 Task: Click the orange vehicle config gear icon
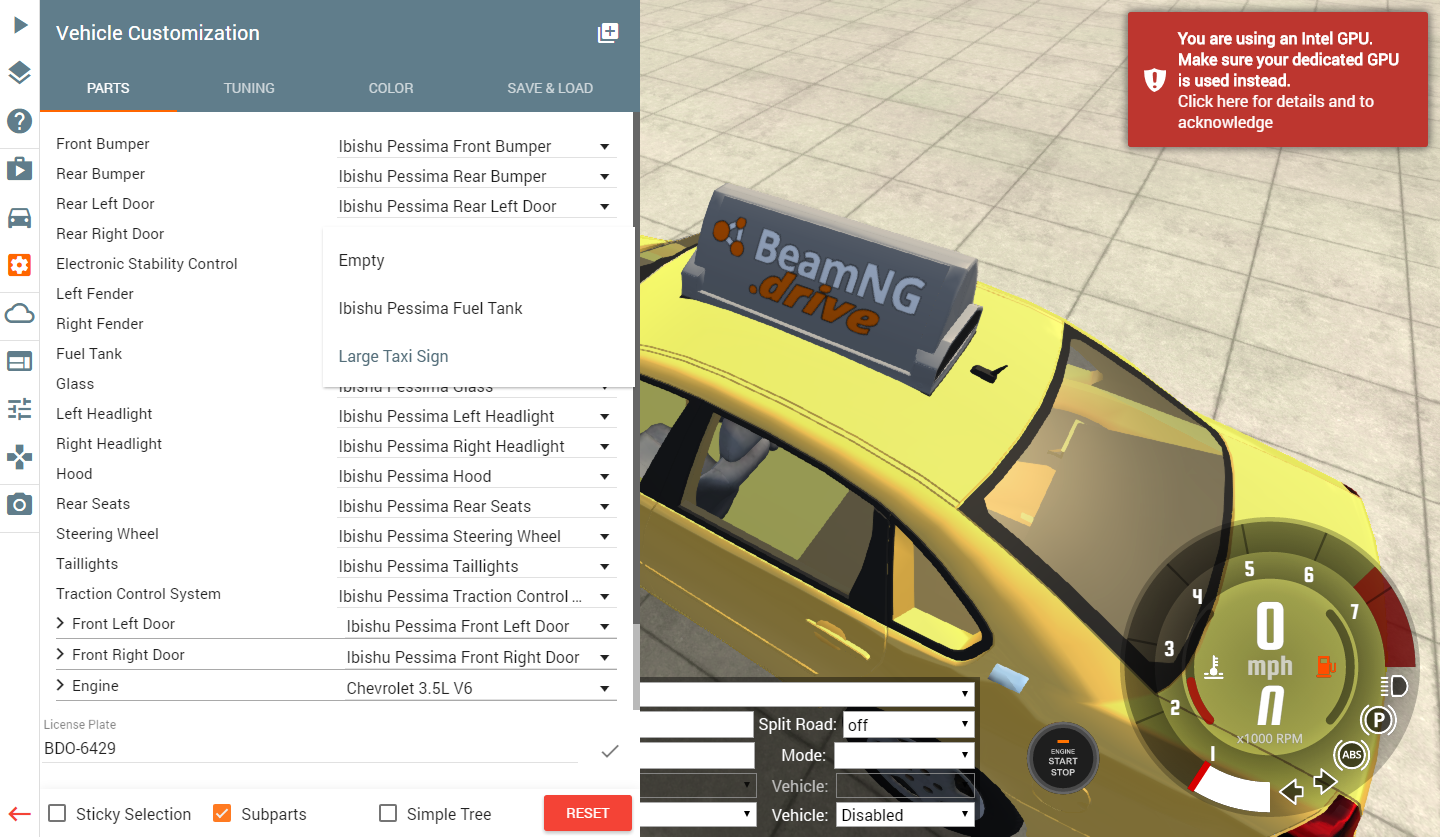(20, 265)
